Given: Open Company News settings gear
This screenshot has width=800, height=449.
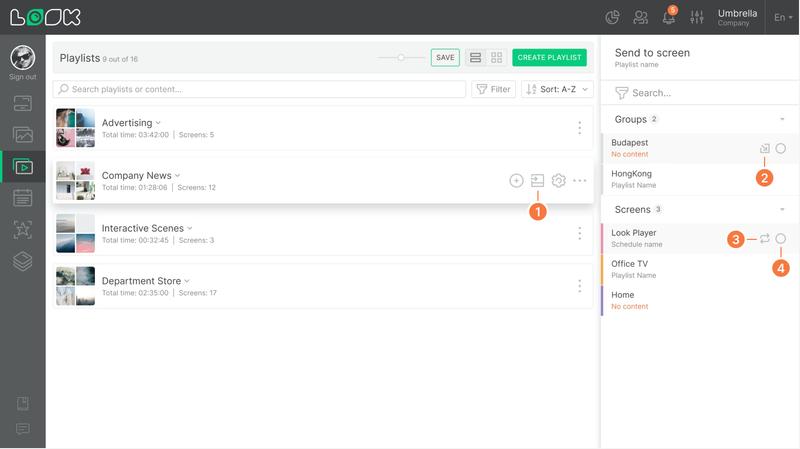Looking at the screenshot, I should coord(559,180).
